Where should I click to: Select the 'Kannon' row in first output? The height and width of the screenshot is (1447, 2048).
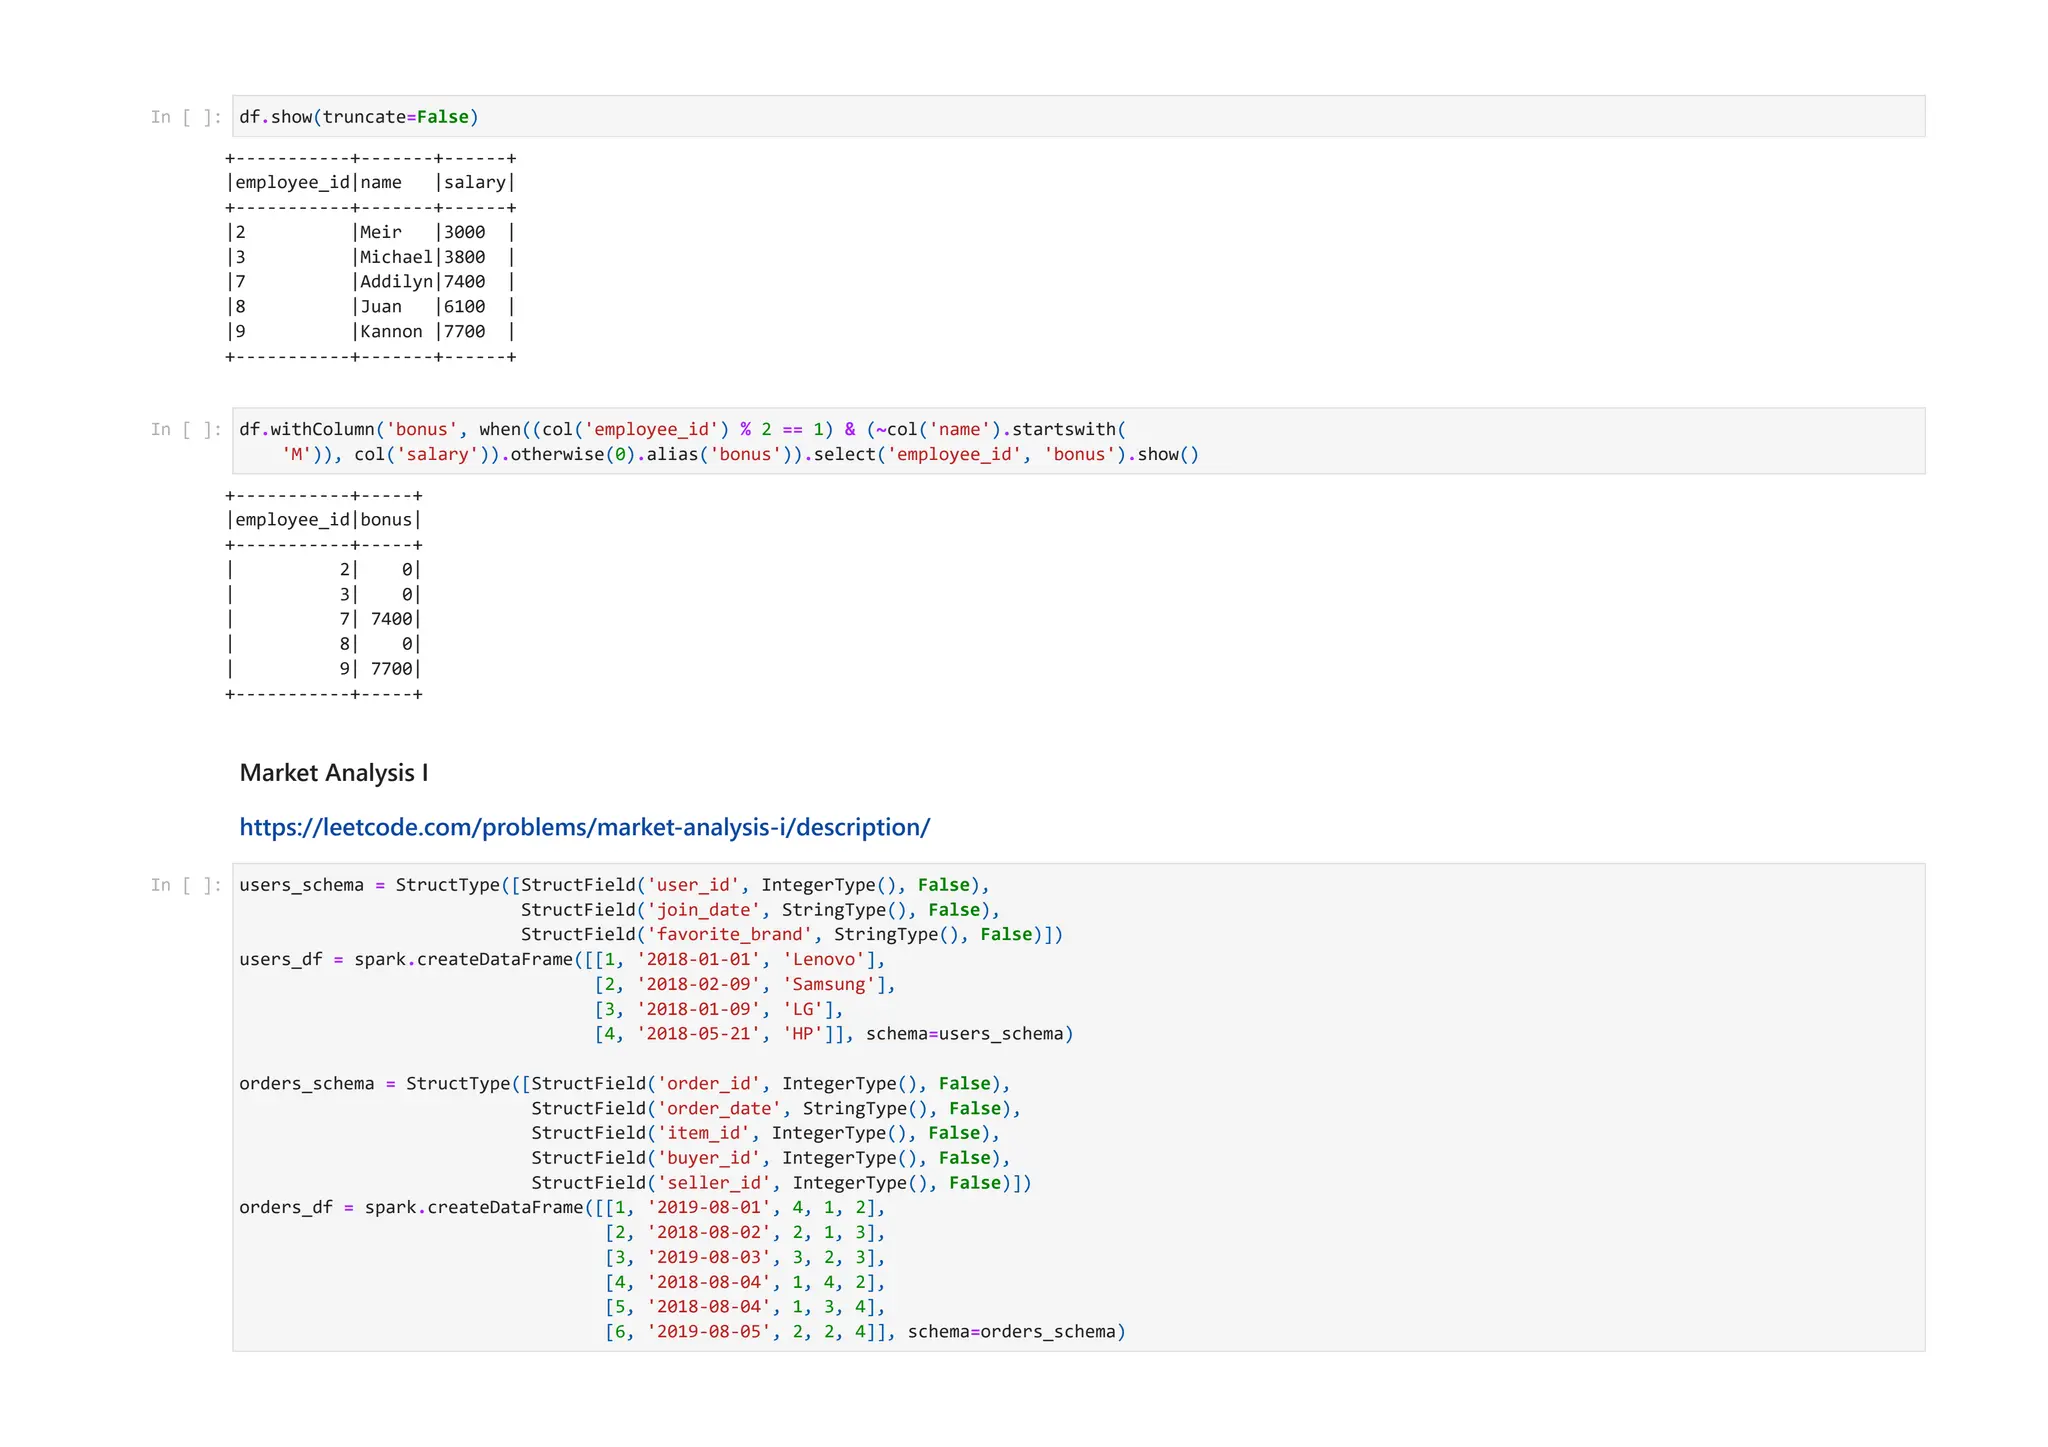[370, 332]
